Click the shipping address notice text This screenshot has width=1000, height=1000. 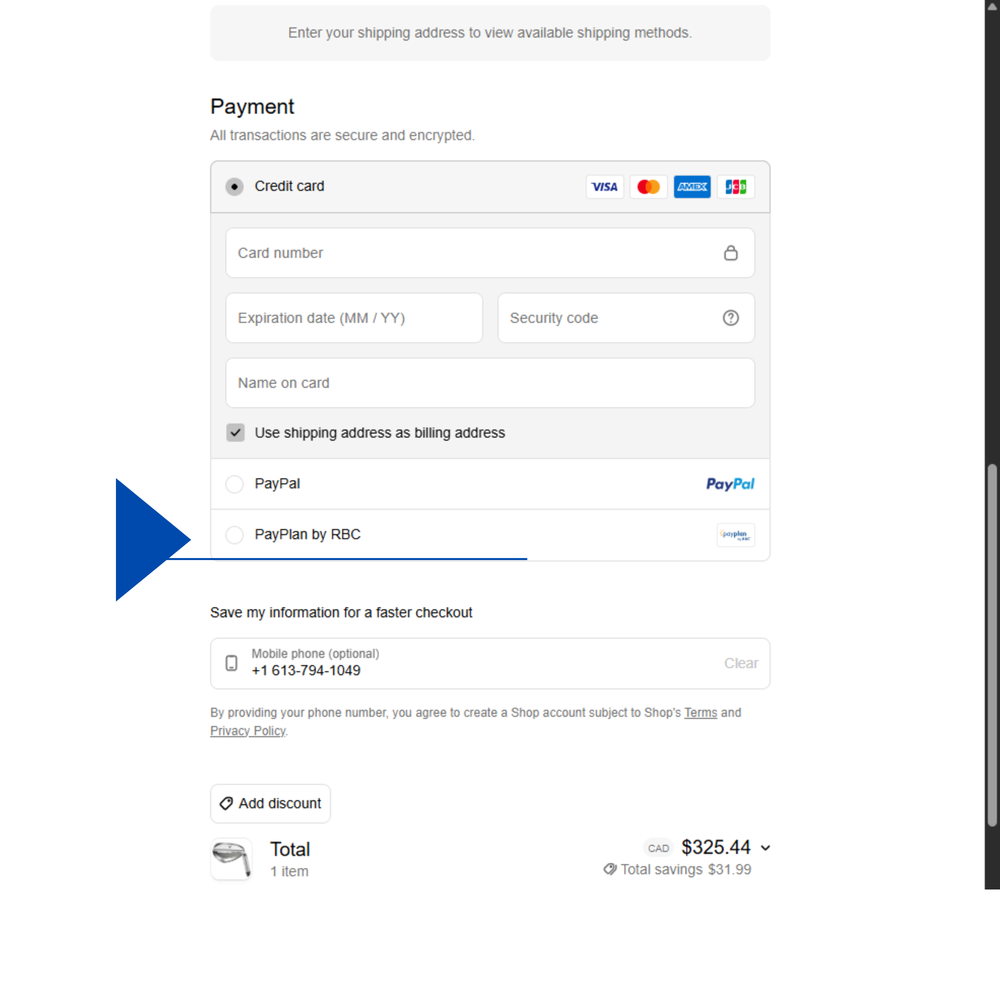click(x=490, y=33)
